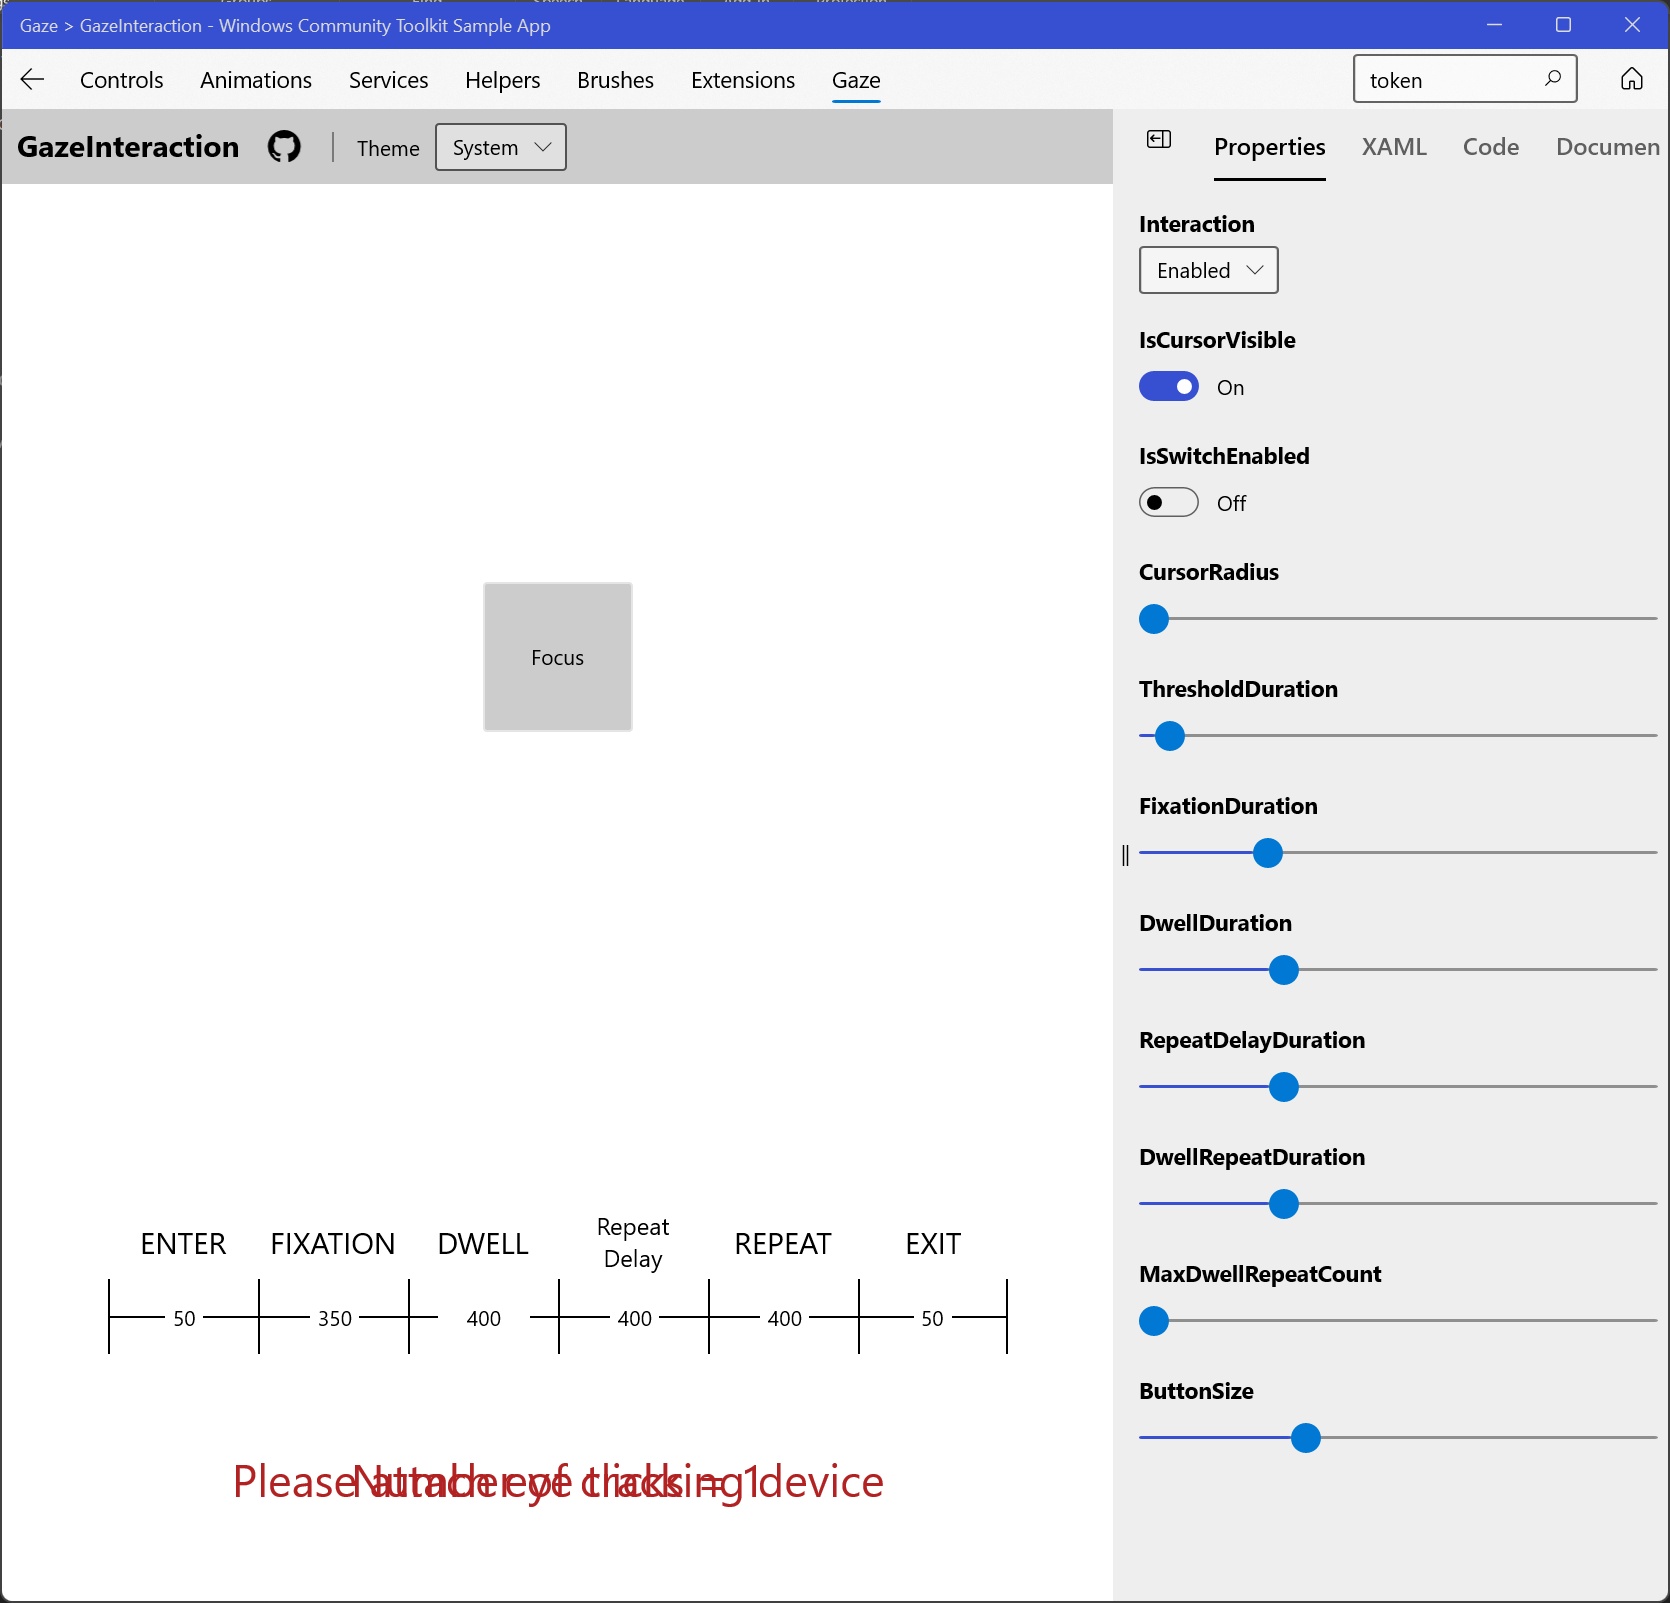This screenshot has width=1670, height=1603.
Task: Toggle IsCursorVisible switch off
Action: [1168, 386]
